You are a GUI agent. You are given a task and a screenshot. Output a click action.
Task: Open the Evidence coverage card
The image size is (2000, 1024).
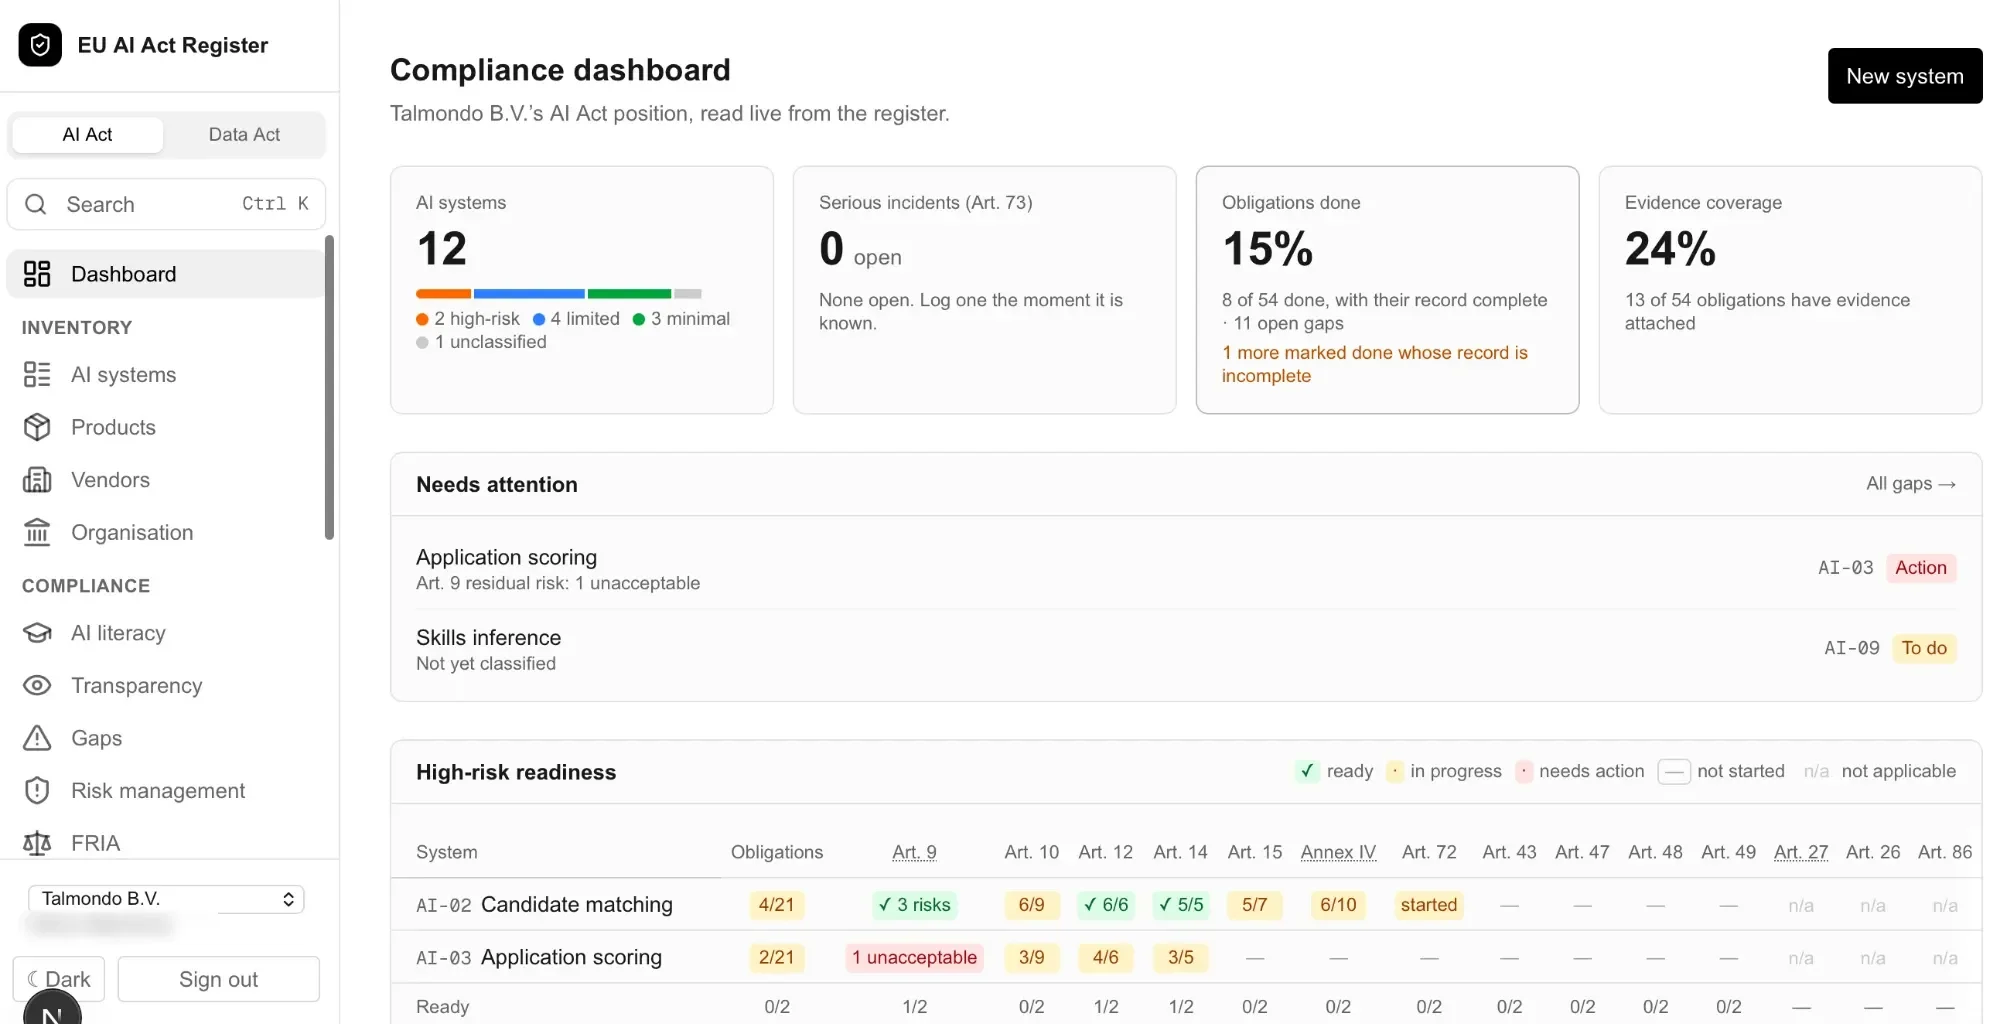click(1790, 290)
